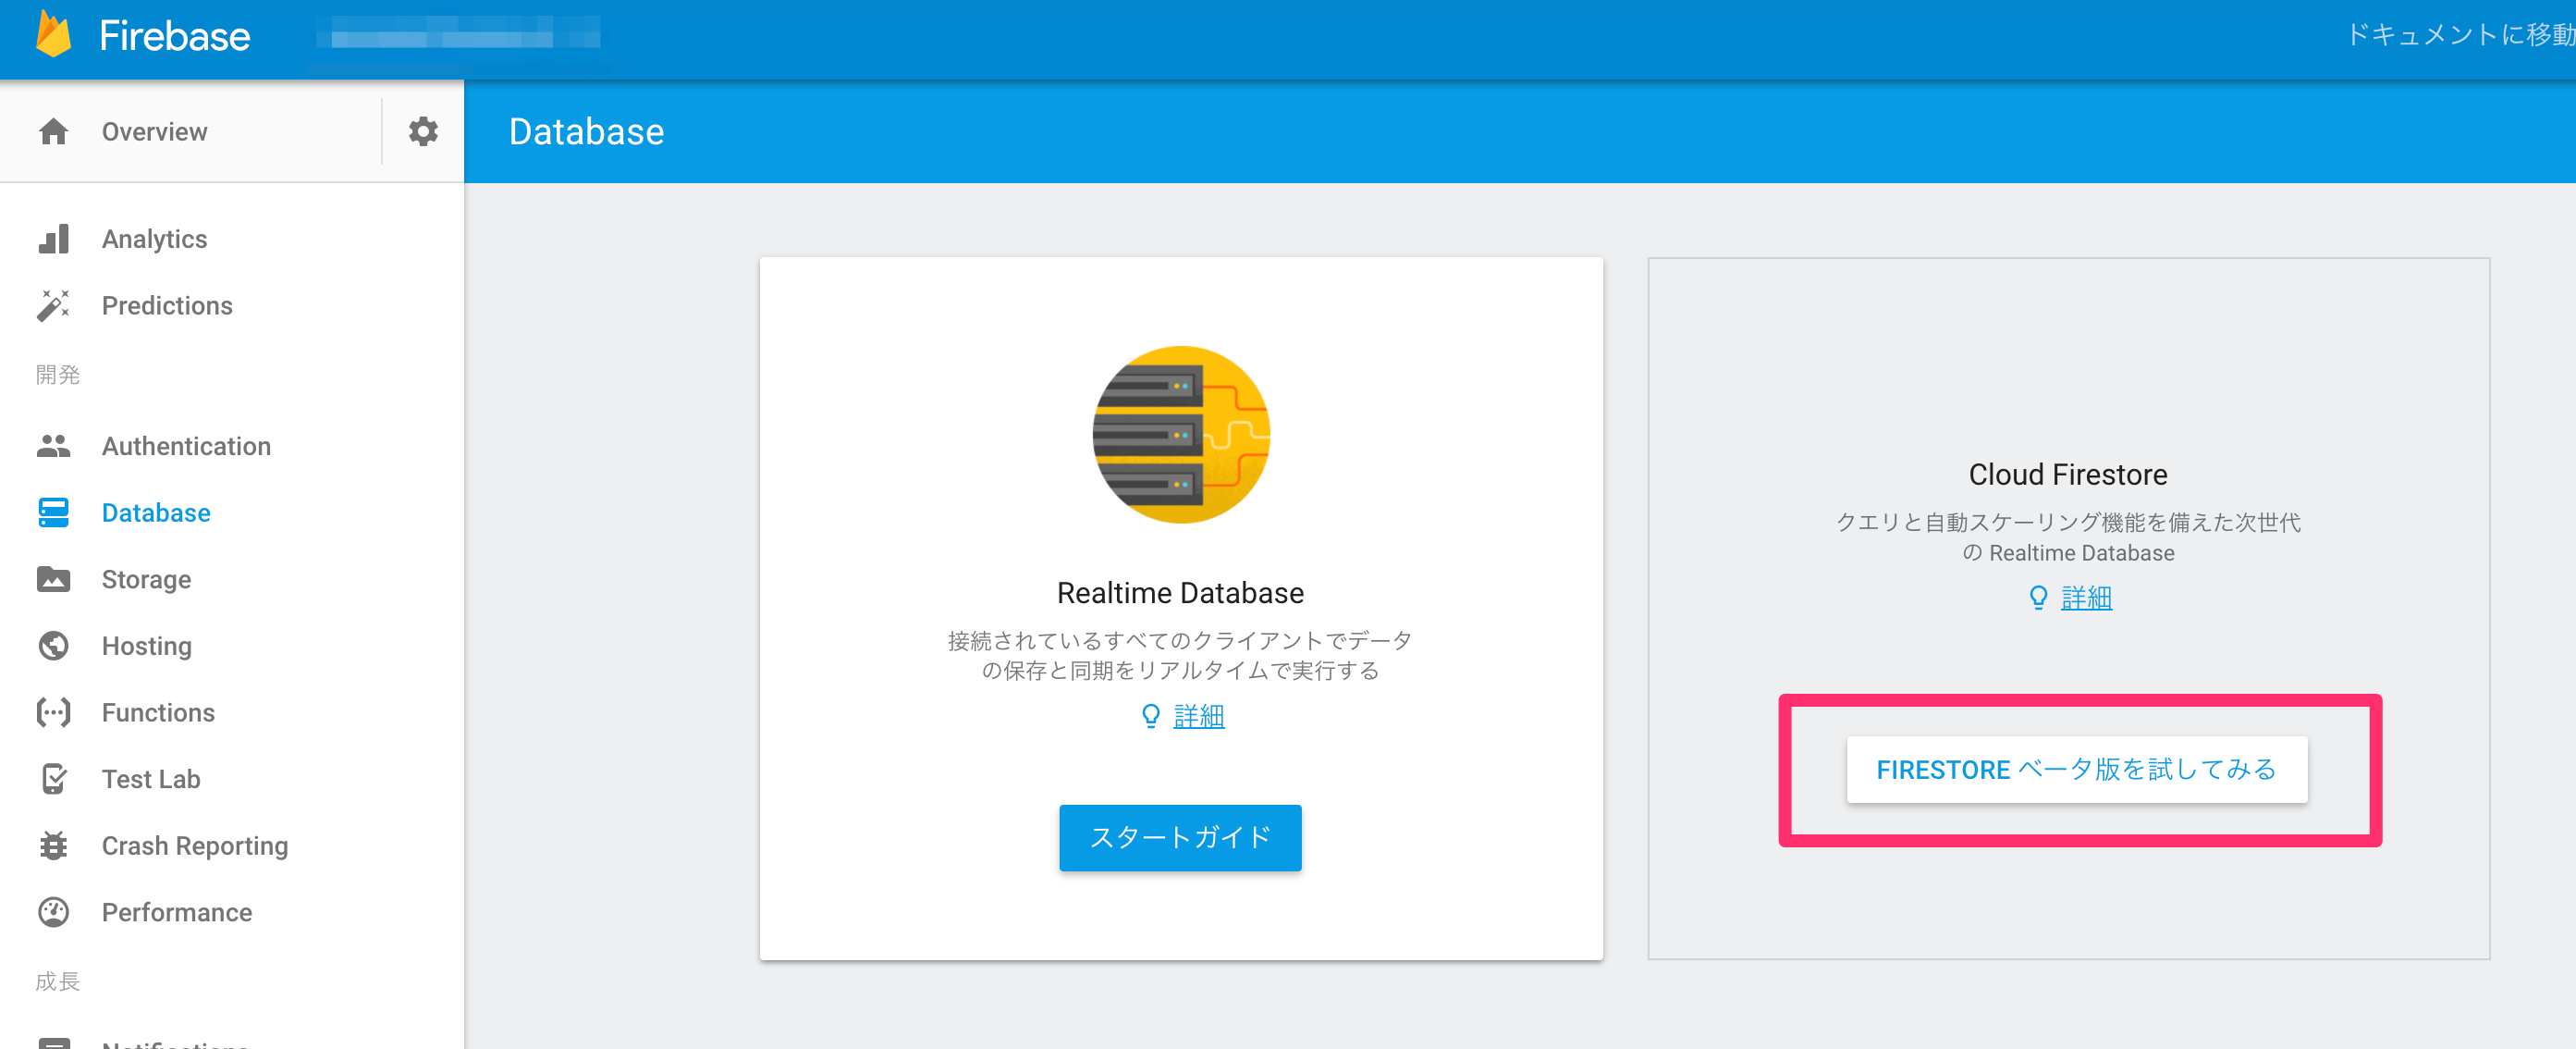Open Test Lab via its device icon
This screenshot has height=1049, width=2576.
tap(53, 778)
